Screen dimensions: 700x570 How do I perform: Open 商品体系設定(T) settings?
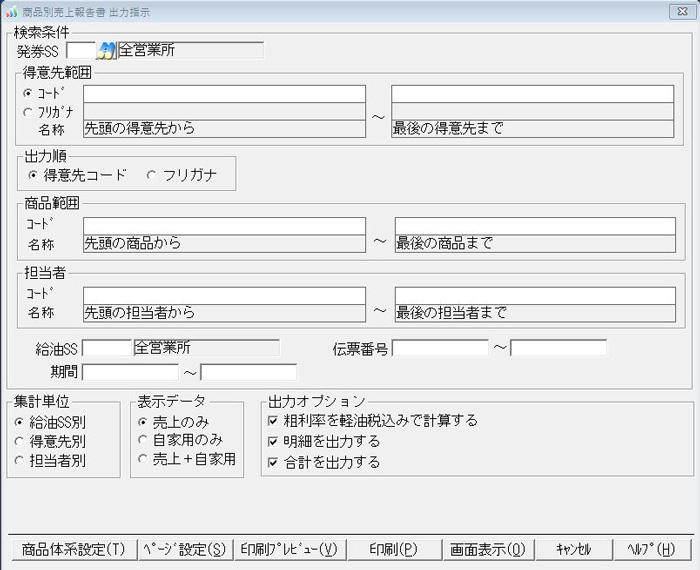point(74,549)
